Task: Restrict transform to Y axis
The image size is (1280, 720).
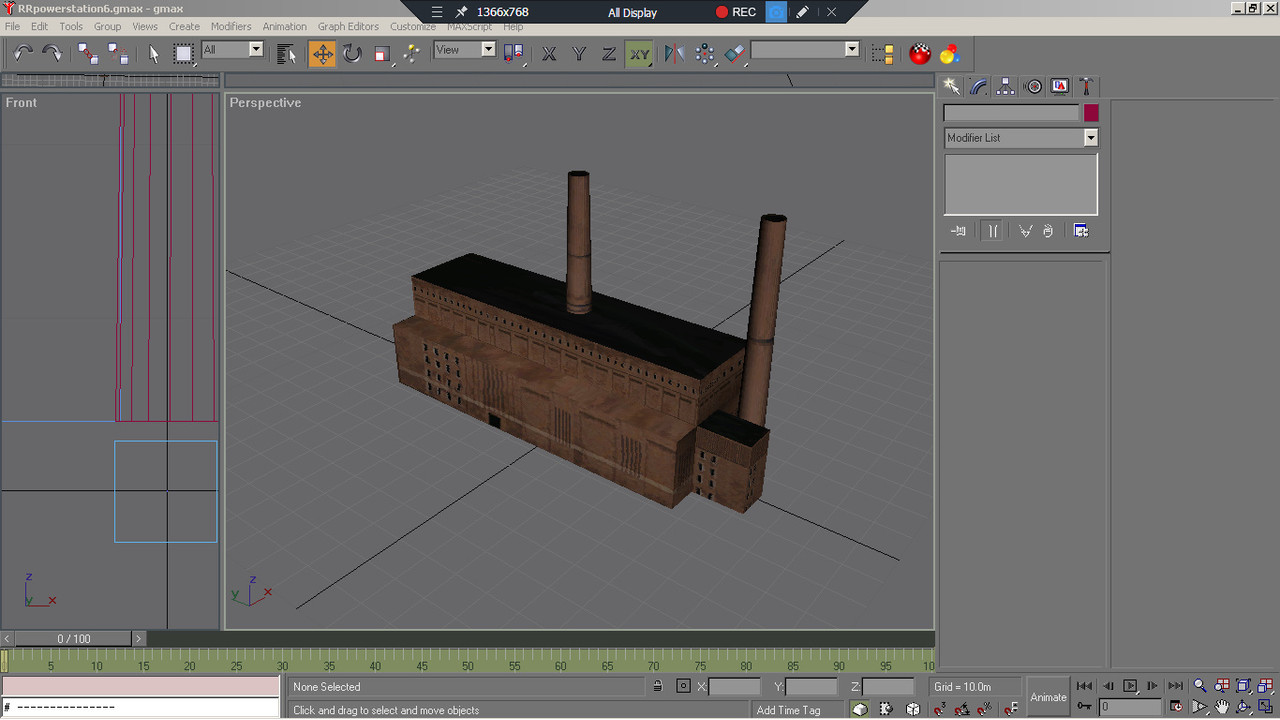Action: [x=579, y=53]
